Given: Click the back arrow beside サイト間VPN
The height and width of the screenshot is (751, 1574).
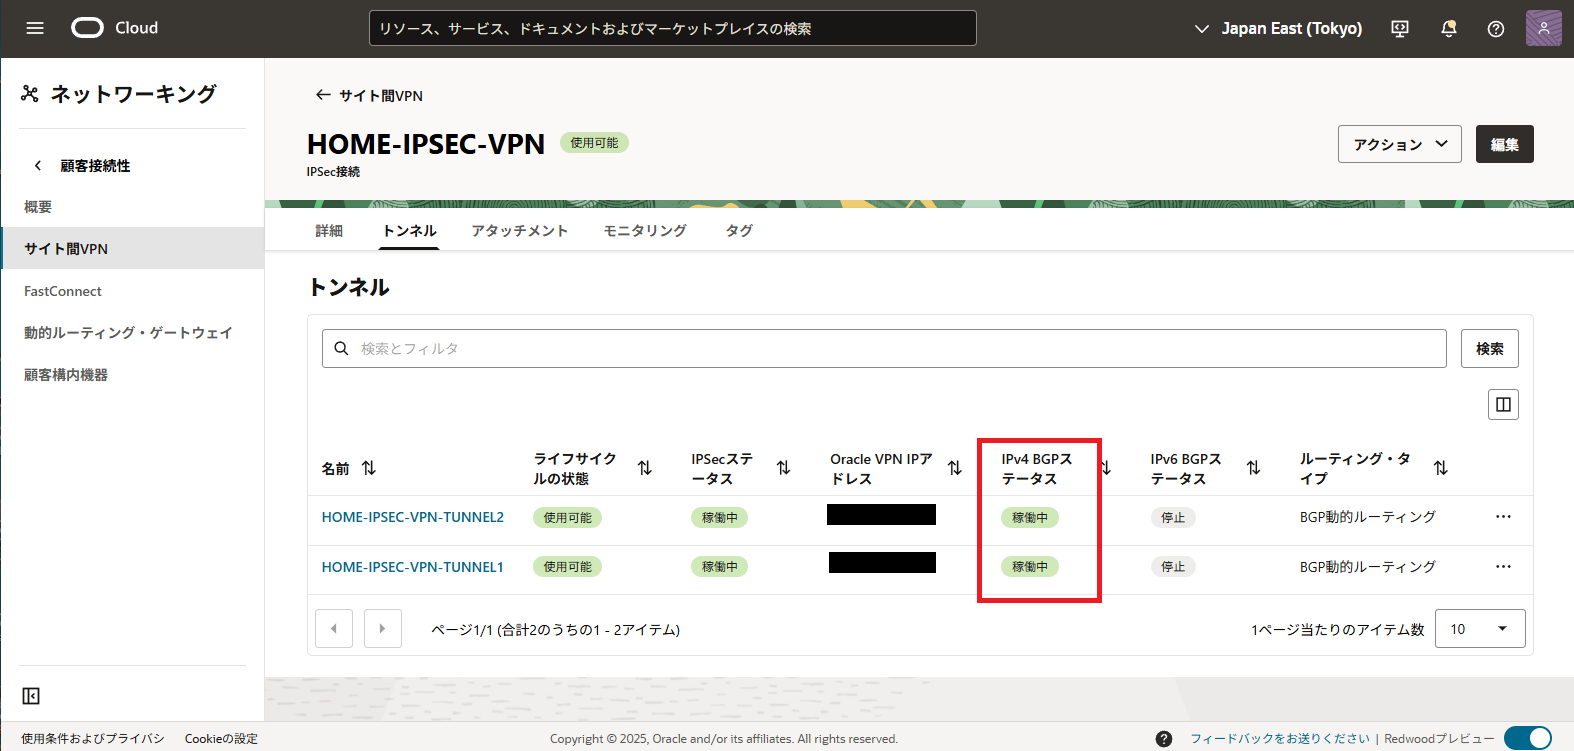Looking at the screenshot, I should coord(323,95).
